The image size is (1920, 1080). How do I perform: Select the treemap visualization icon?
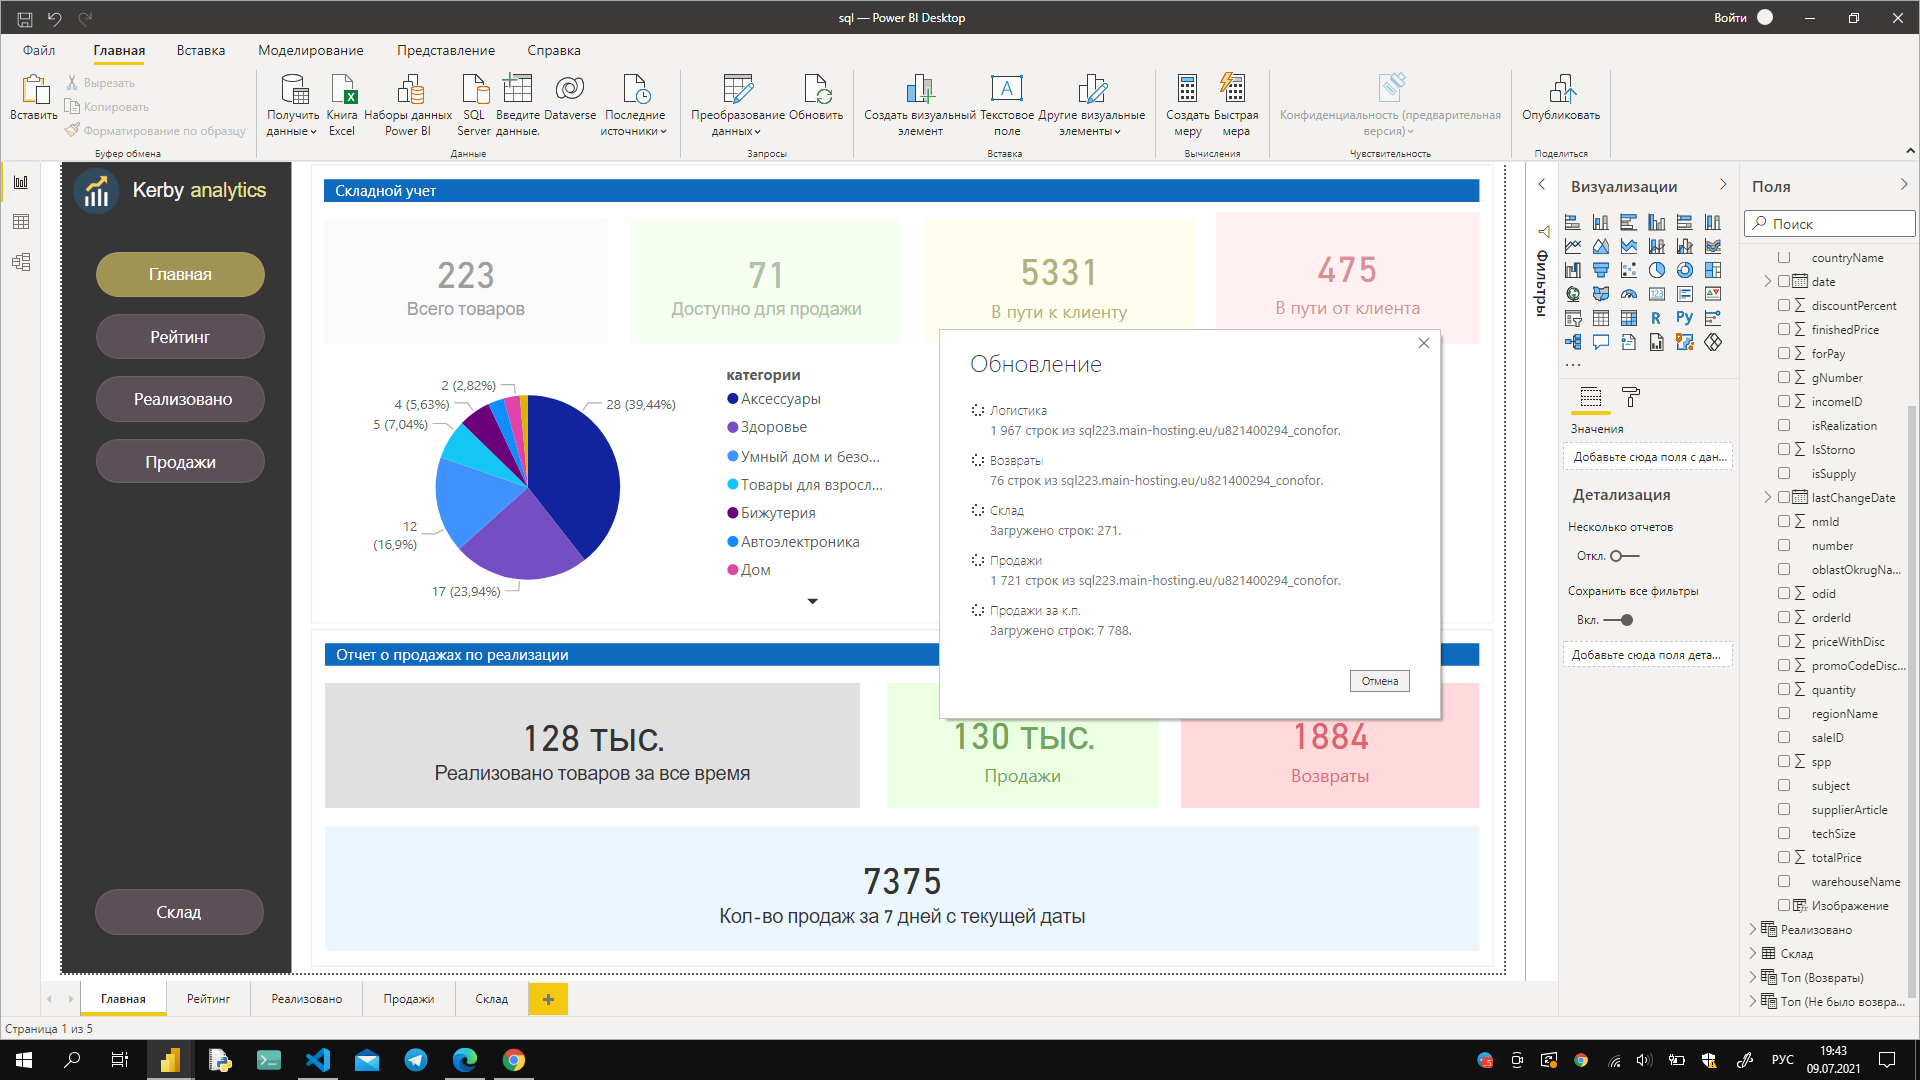click(1713, 270)
